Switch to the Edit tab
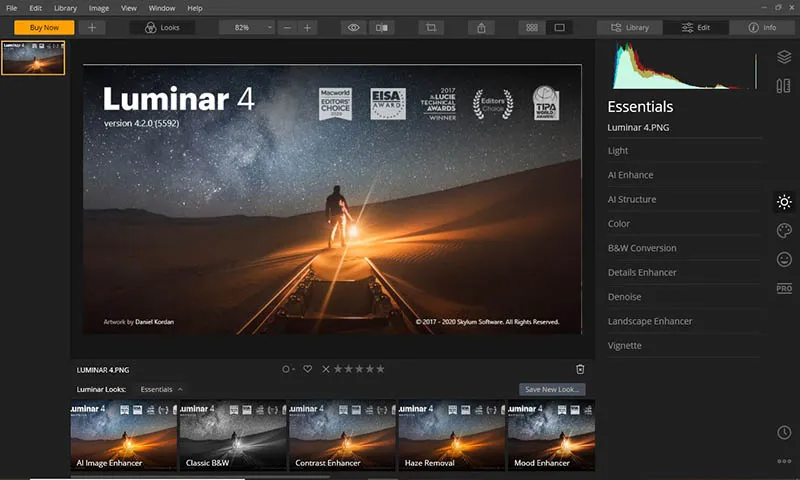Viewport: 800px width, 480px height. coord(696,28)
